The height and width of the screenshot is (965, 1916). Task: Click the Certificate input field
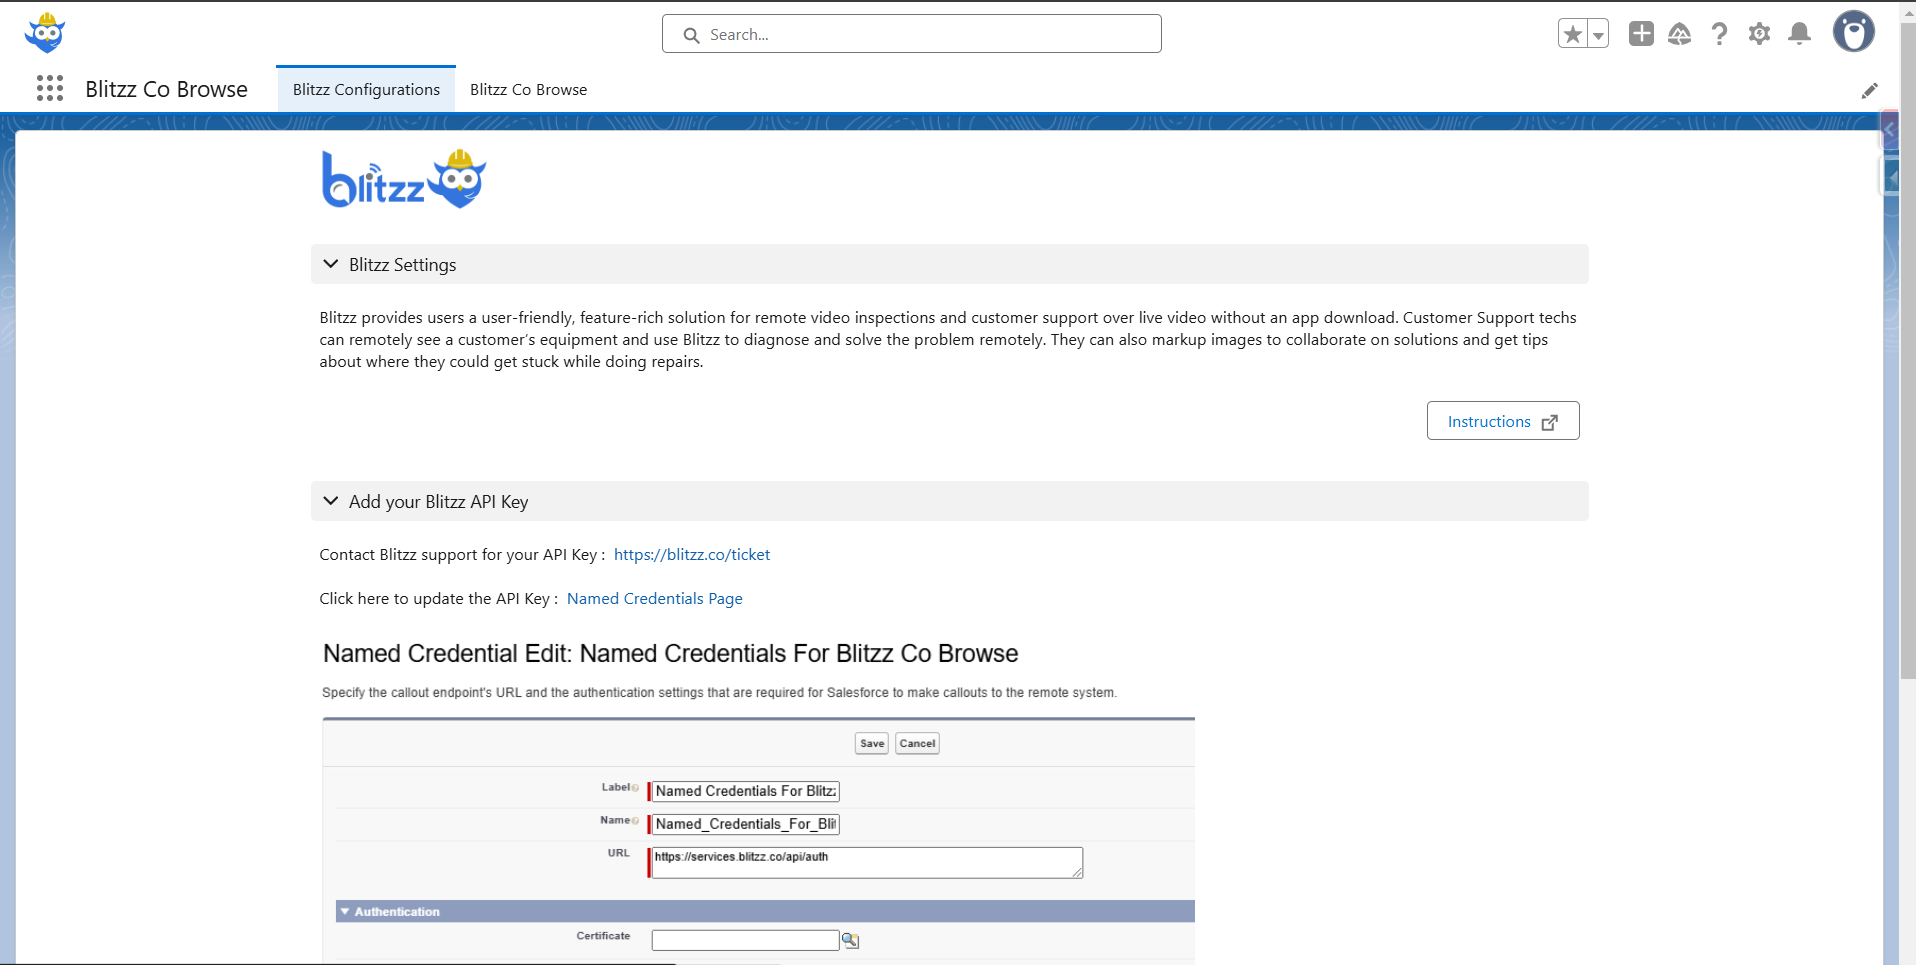click(745, 940)
